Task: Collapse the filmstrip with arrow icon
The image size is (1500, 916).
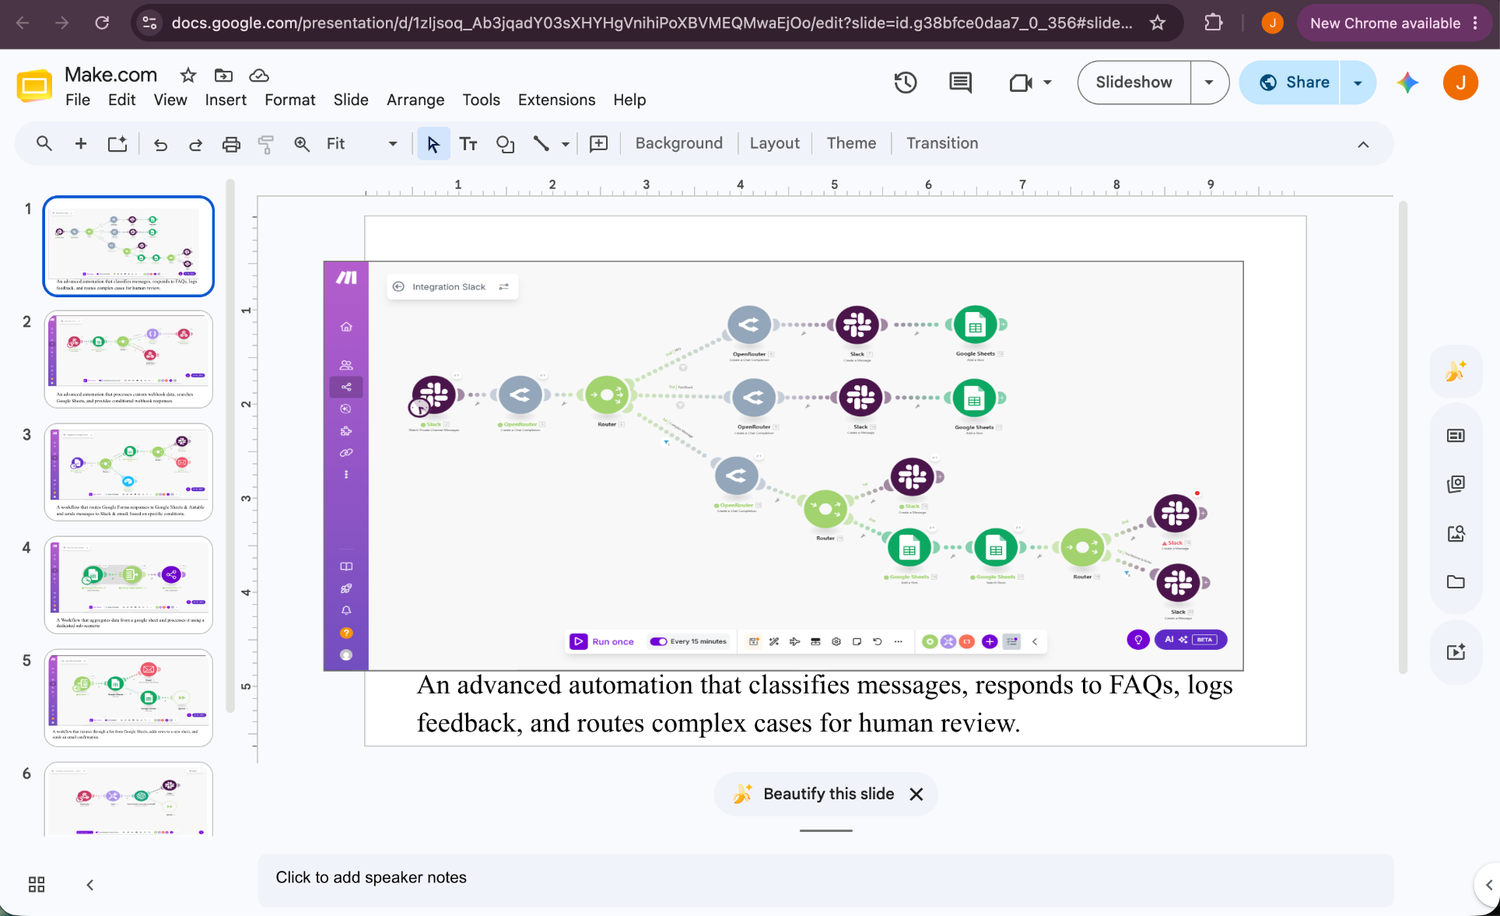Action: (90, 884)
